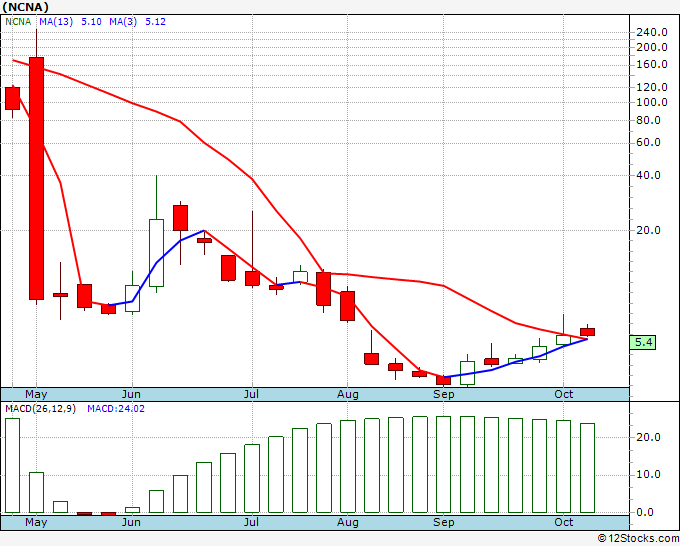Click the 240.0 price axis label

click(651, 32)
